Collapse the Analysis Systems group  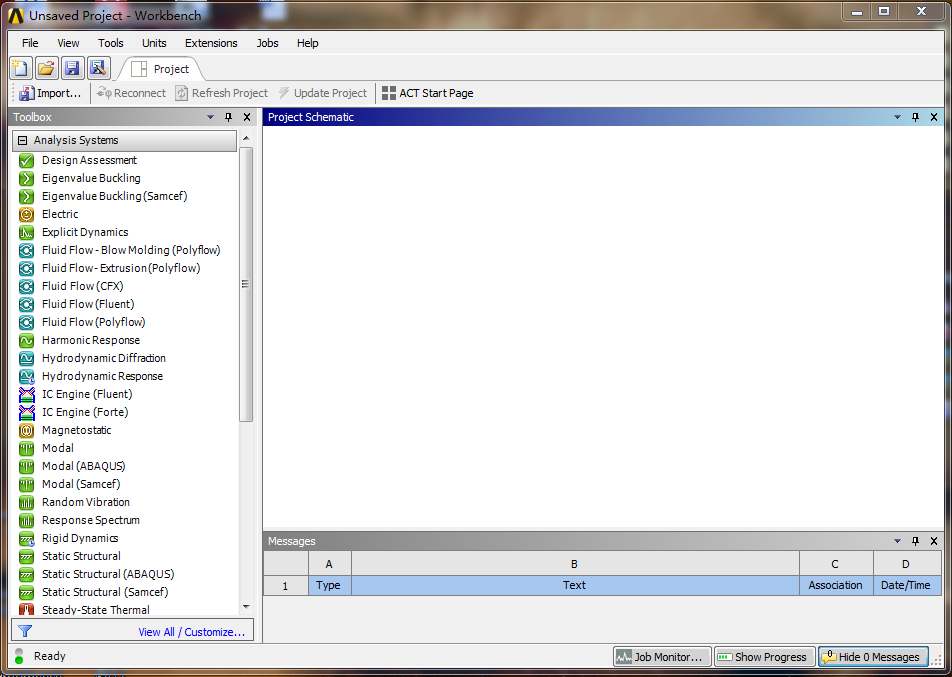[x=22, y=140]
